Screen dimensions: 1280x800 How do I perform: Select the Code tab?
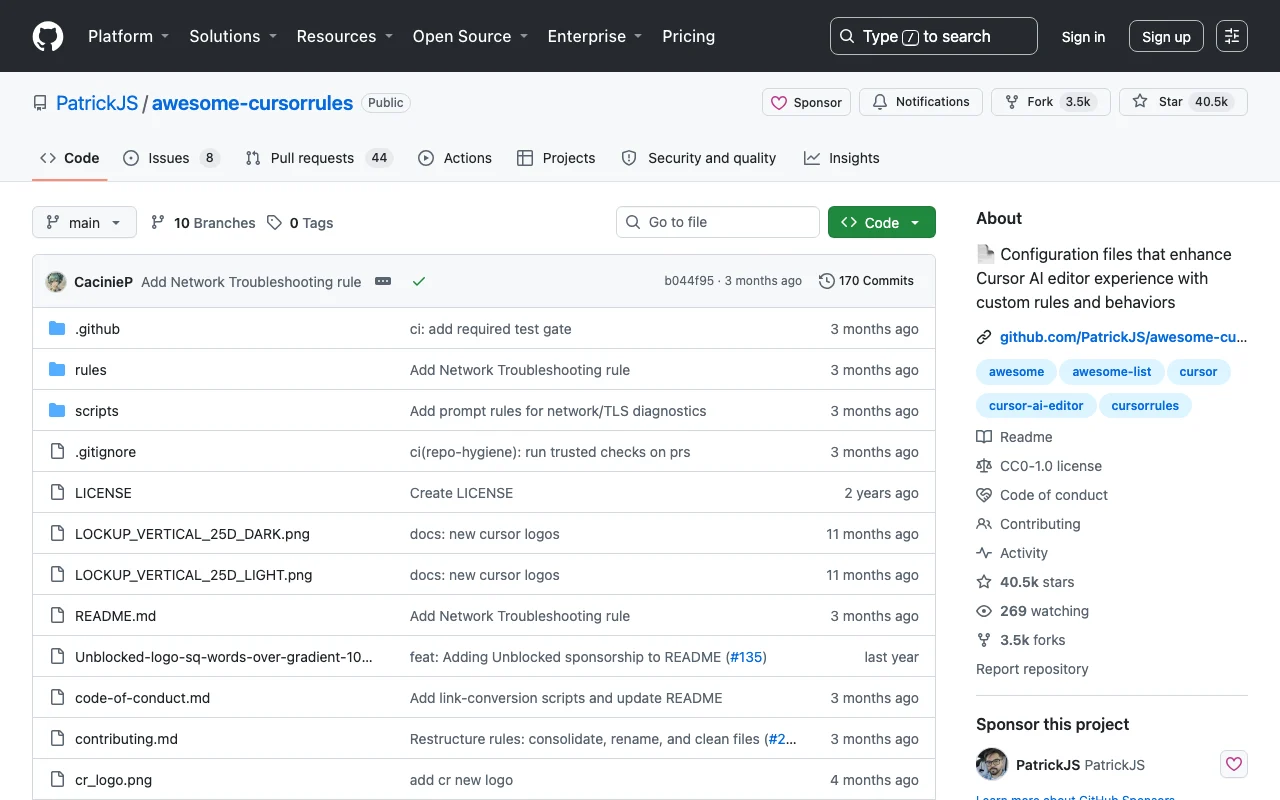70,158
